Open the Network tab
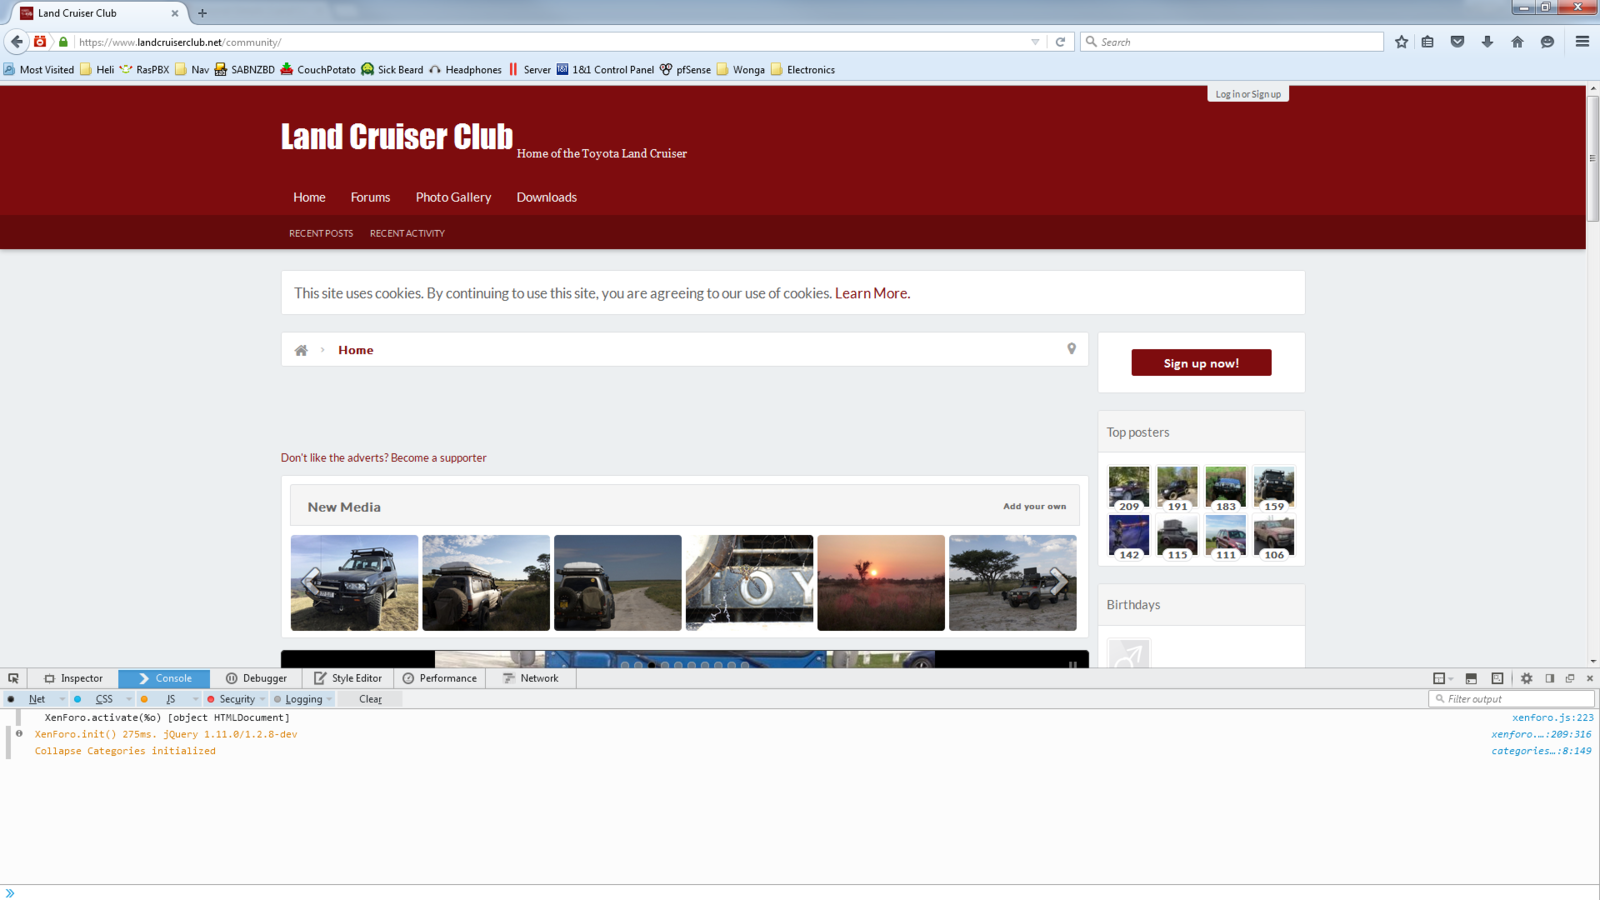Viewport: 1600px width, 900px height. point(531,678)
